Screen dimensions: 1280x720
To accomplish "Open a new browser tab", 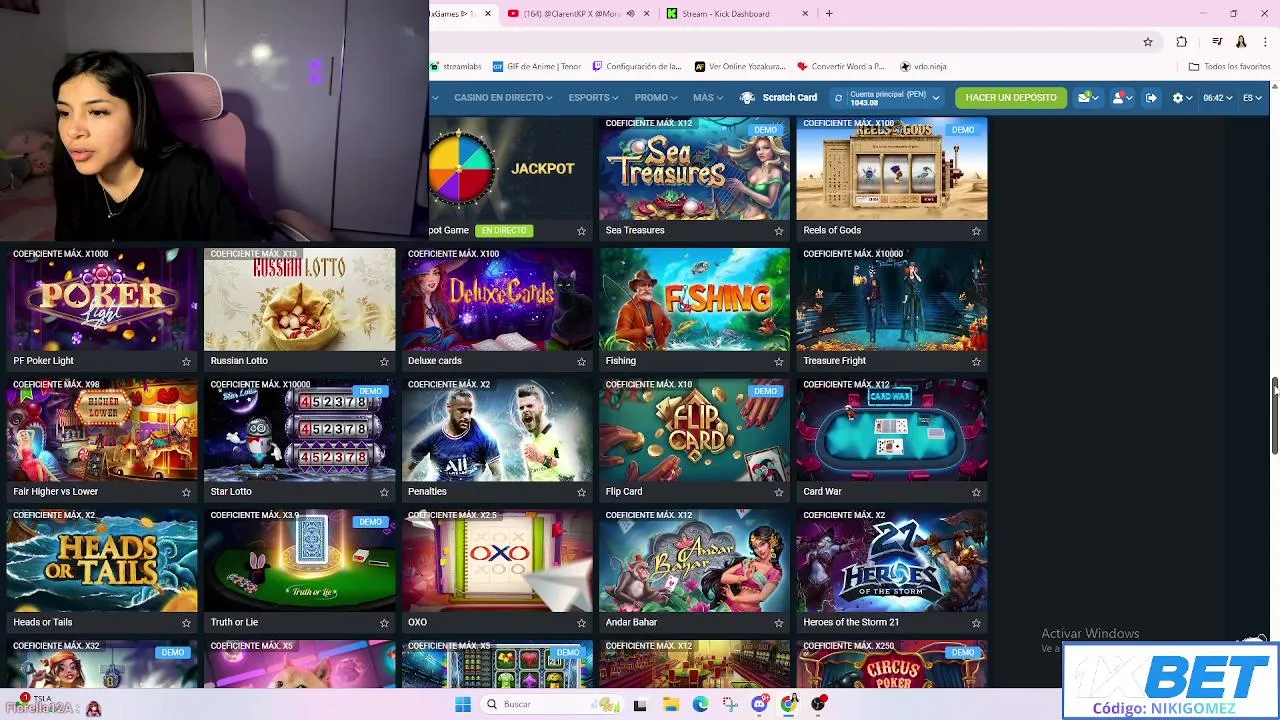I will [829, 14].
